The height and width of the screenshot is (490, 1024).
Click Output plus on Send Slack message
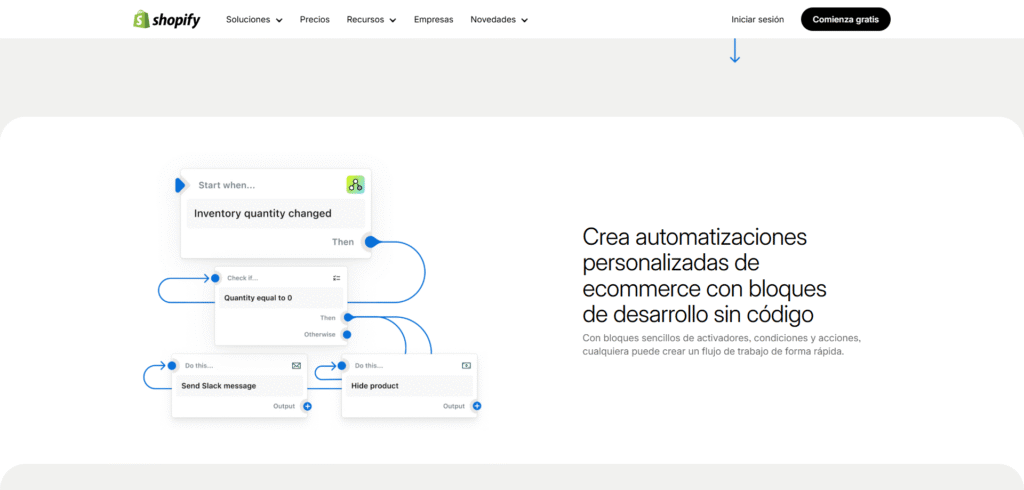308,406
